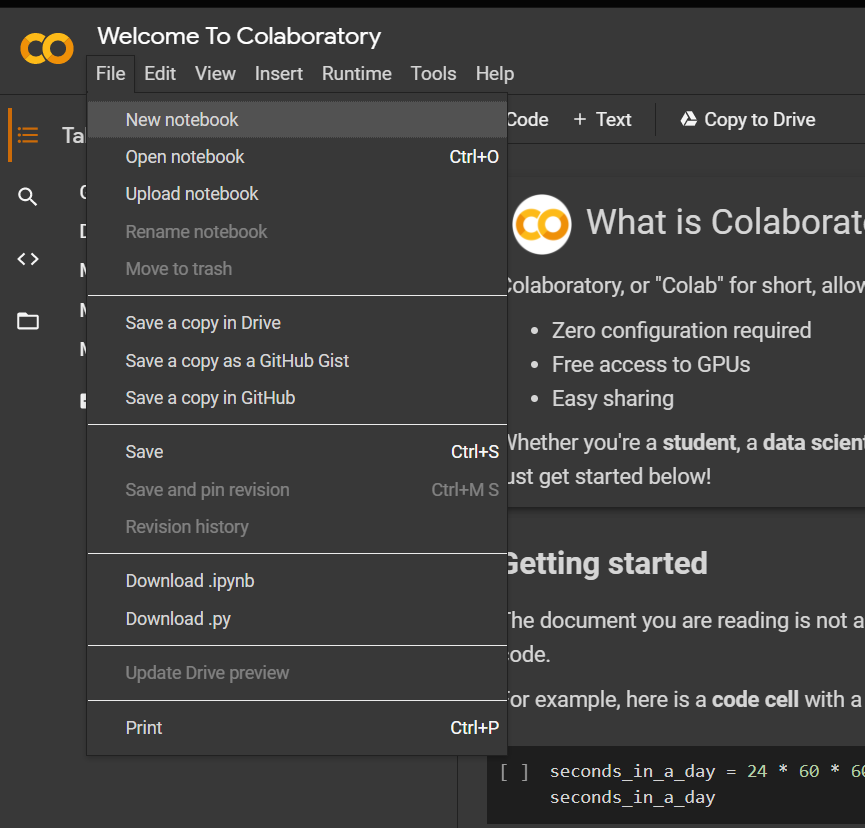
Task: Click the notebook title Welcome To Colaboratory
Action: click(x=239, y=36)
